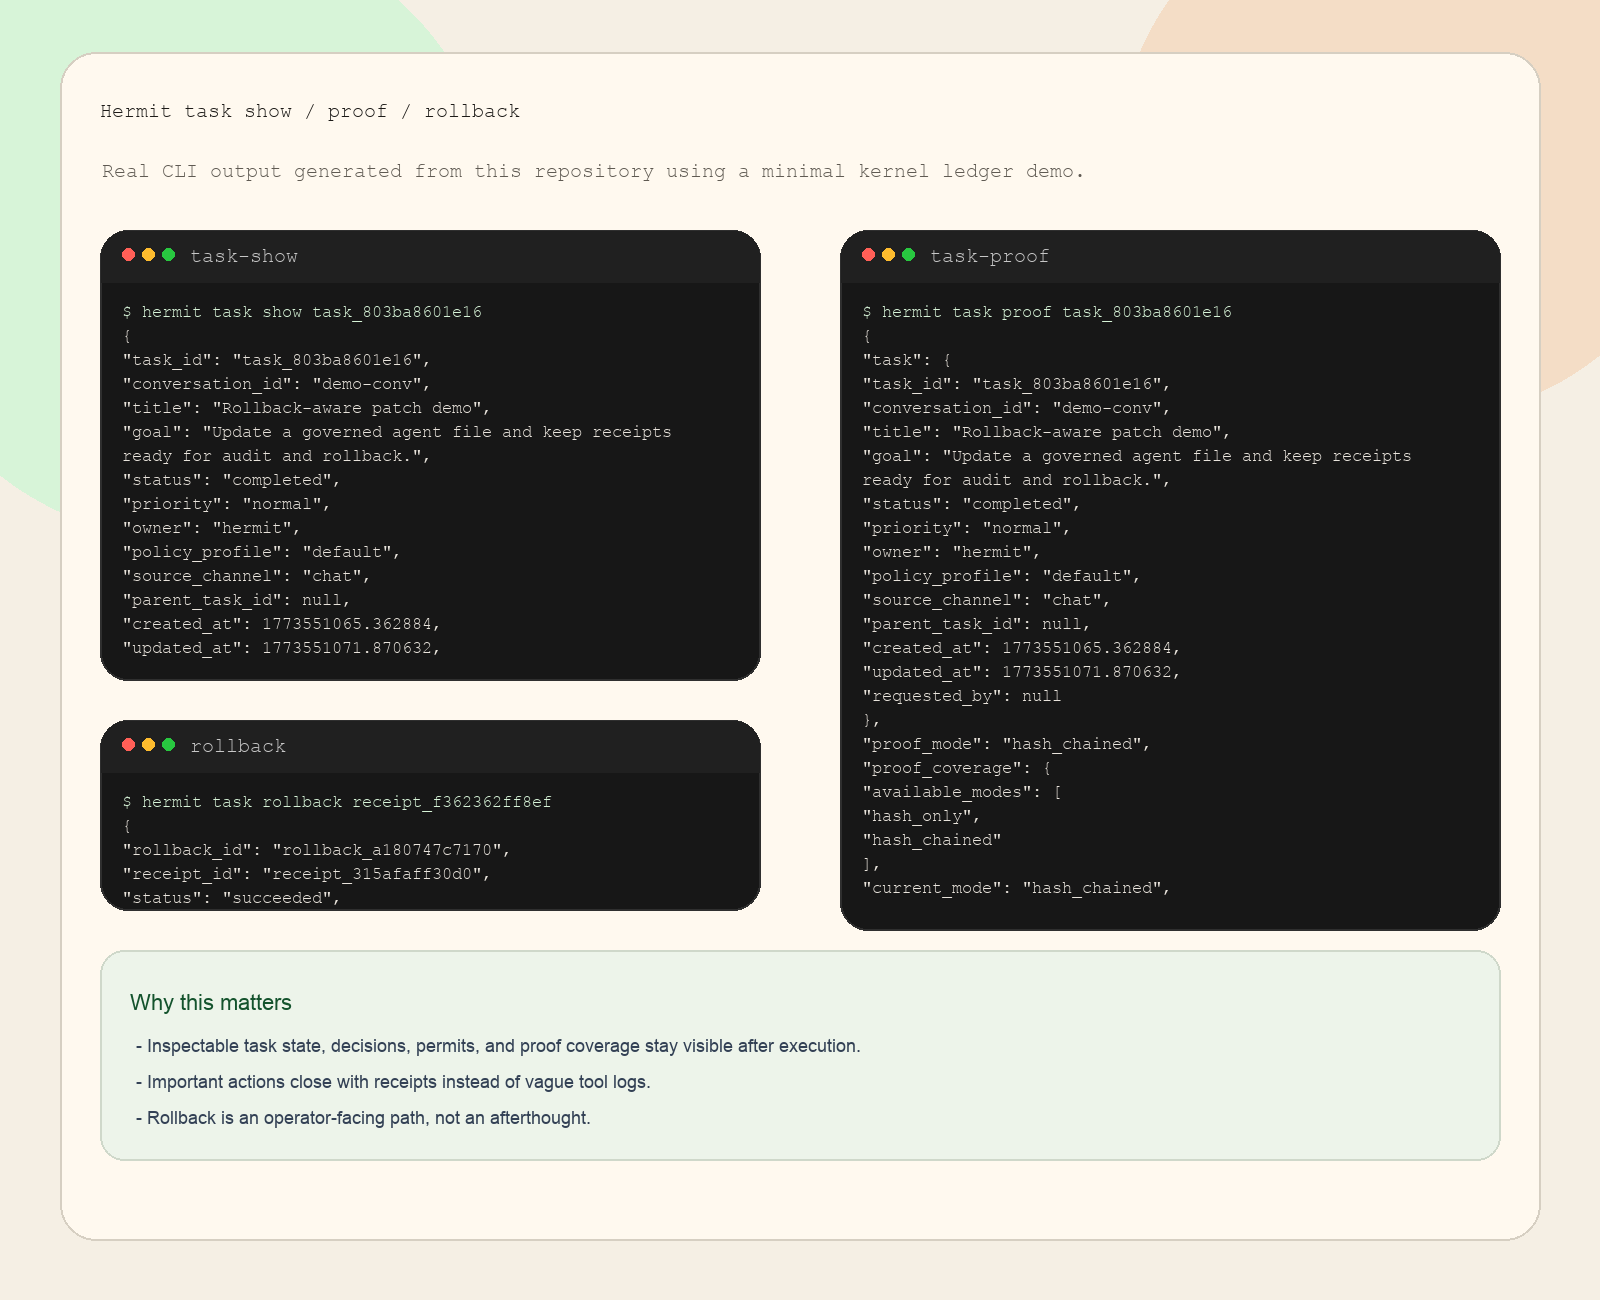Screen dimensions: 1600x1300
Task: Click the Why this matters heading
Action: coord(211,1002)
